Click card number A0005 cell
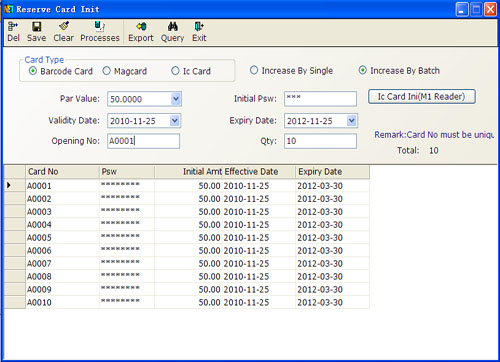 (62, 238)
